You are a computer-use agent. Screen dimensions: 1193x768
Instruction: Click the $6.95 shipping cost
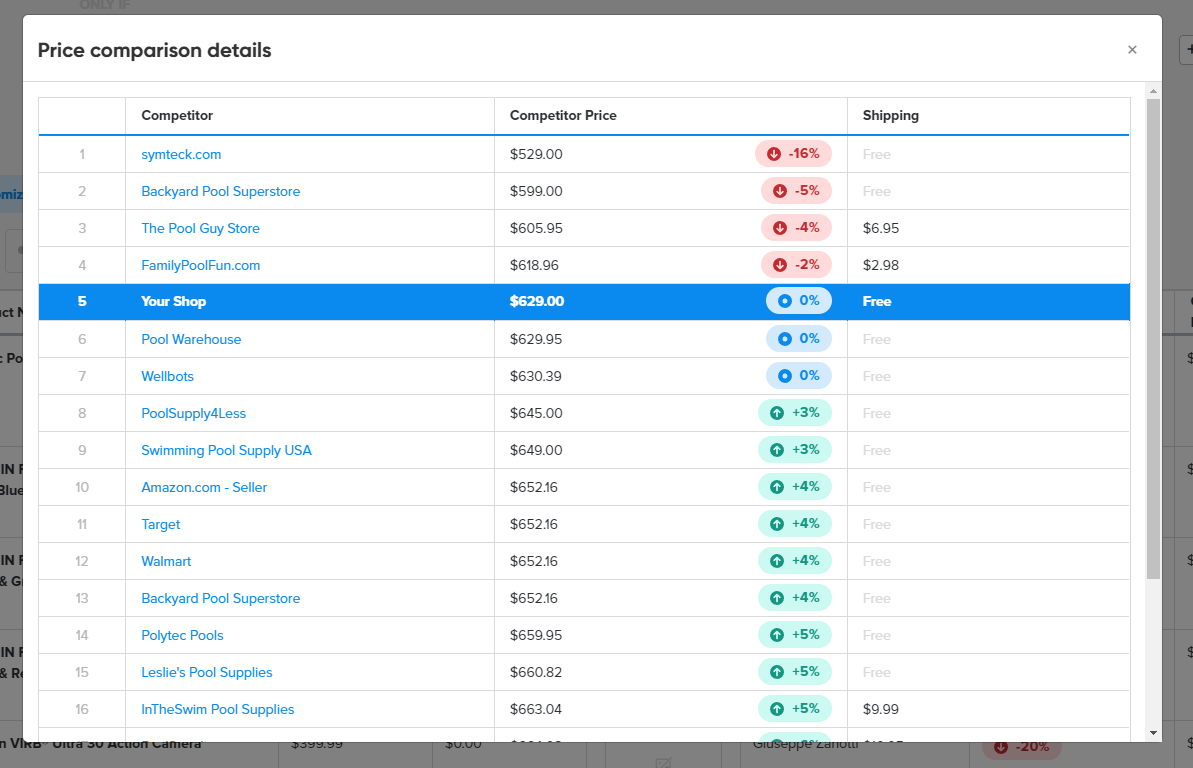point(881,228)
